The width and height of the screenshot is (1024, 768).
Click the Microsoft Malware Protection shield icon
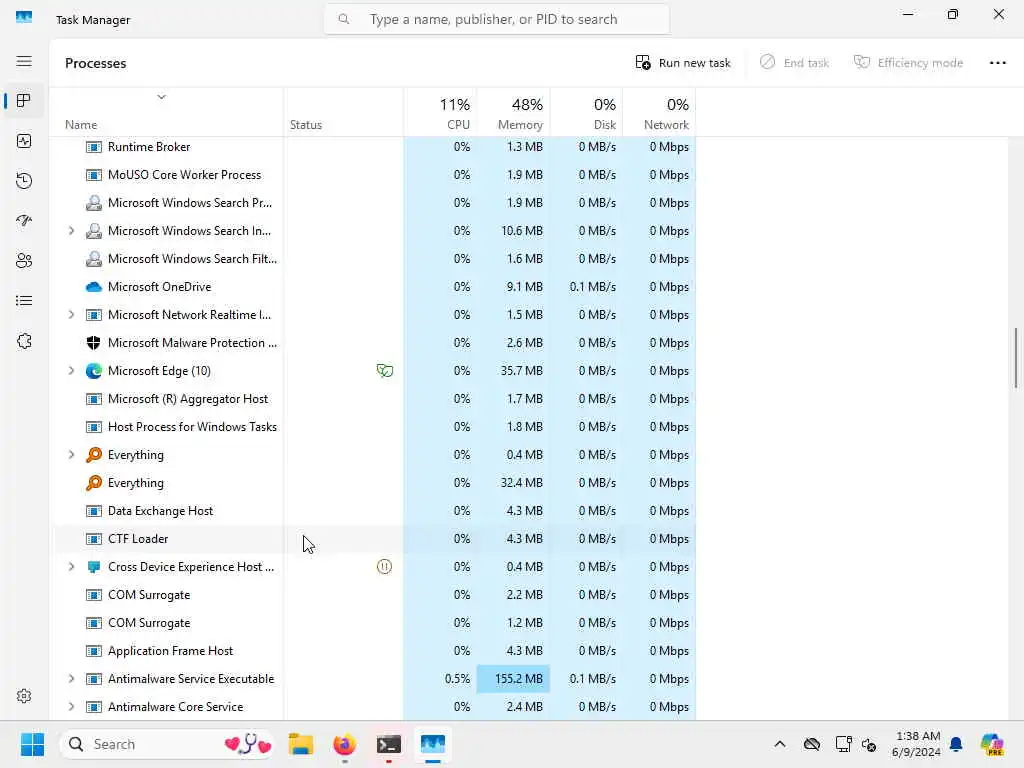[93, 343]
